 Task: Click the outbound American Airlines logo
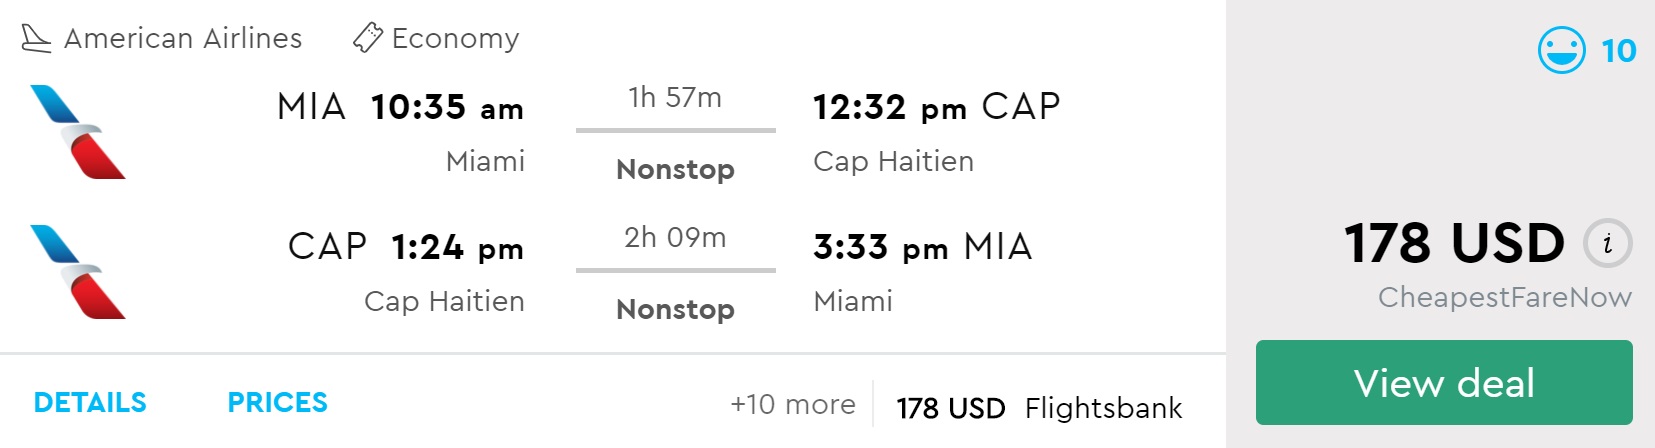(78, 132)
